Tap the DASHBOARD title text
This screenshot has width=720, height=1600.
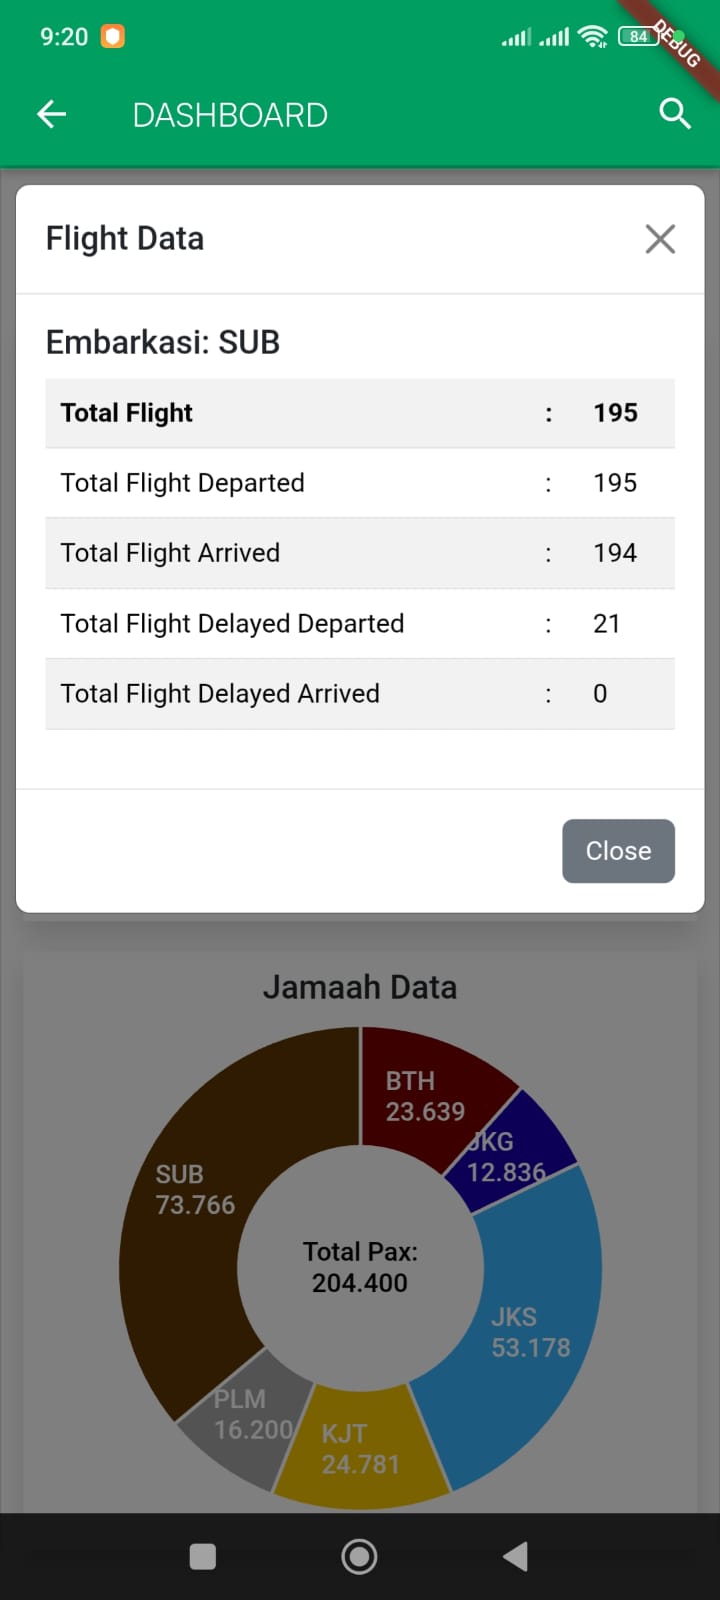tap(230, 115)
